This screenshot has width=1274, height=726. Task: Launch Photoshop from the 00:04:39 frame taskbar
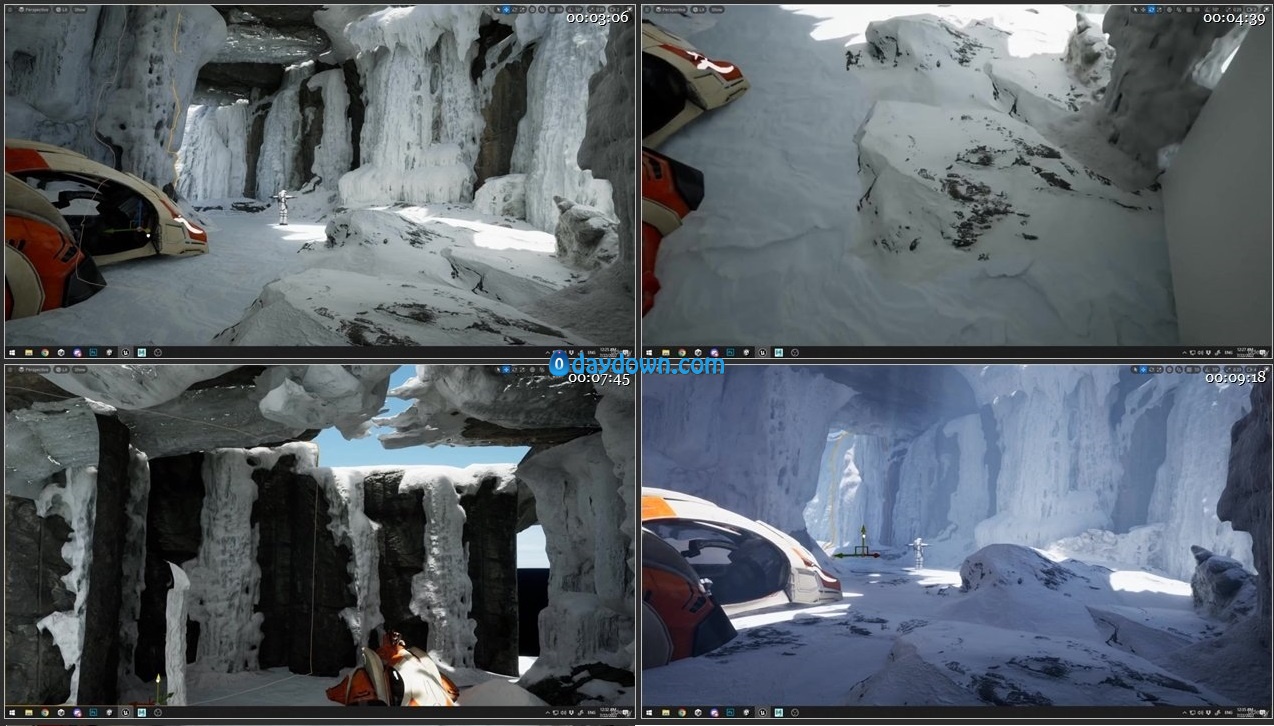tap(730, 352)
